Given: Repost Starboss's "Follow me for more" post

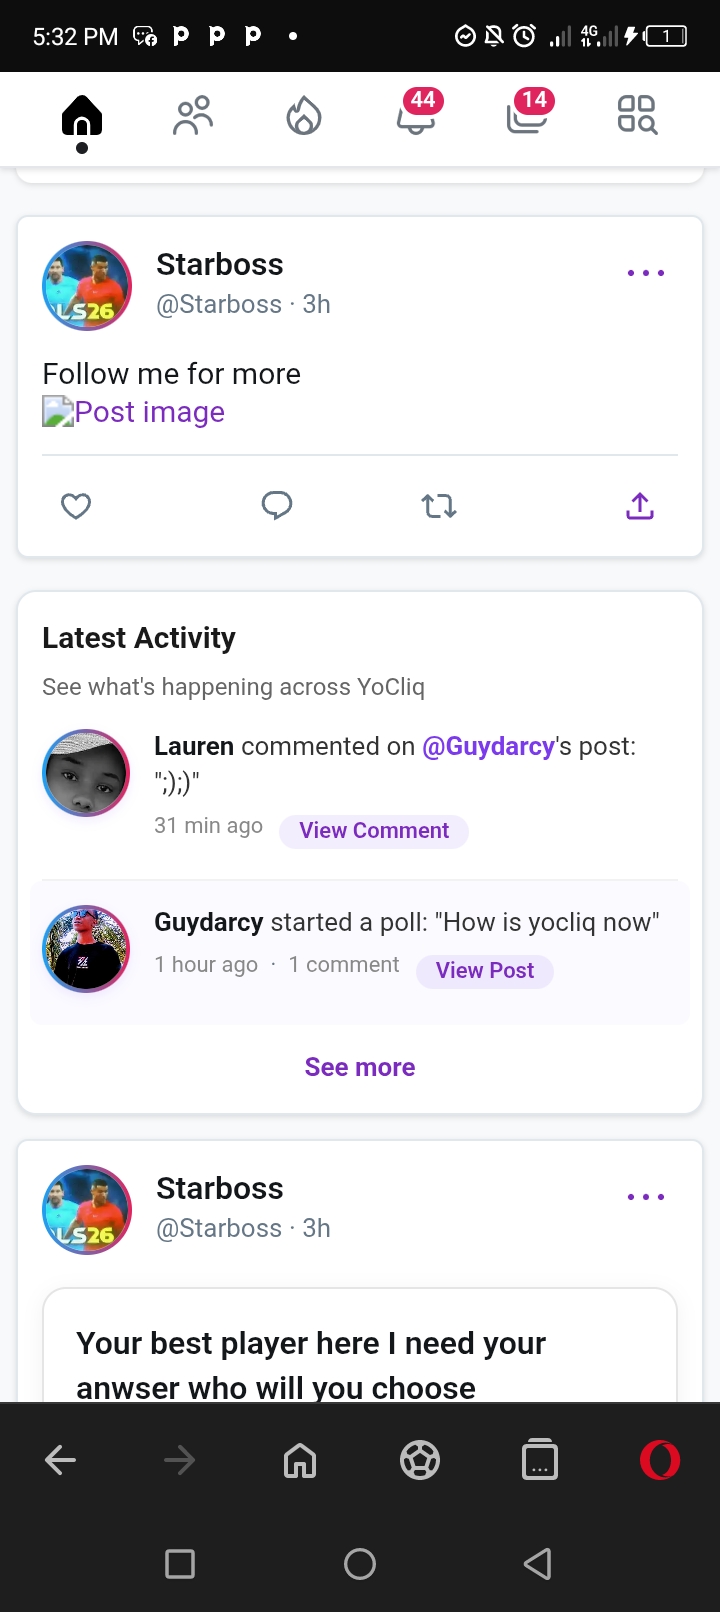Looking at the screenshot, I should click(439, 507).
